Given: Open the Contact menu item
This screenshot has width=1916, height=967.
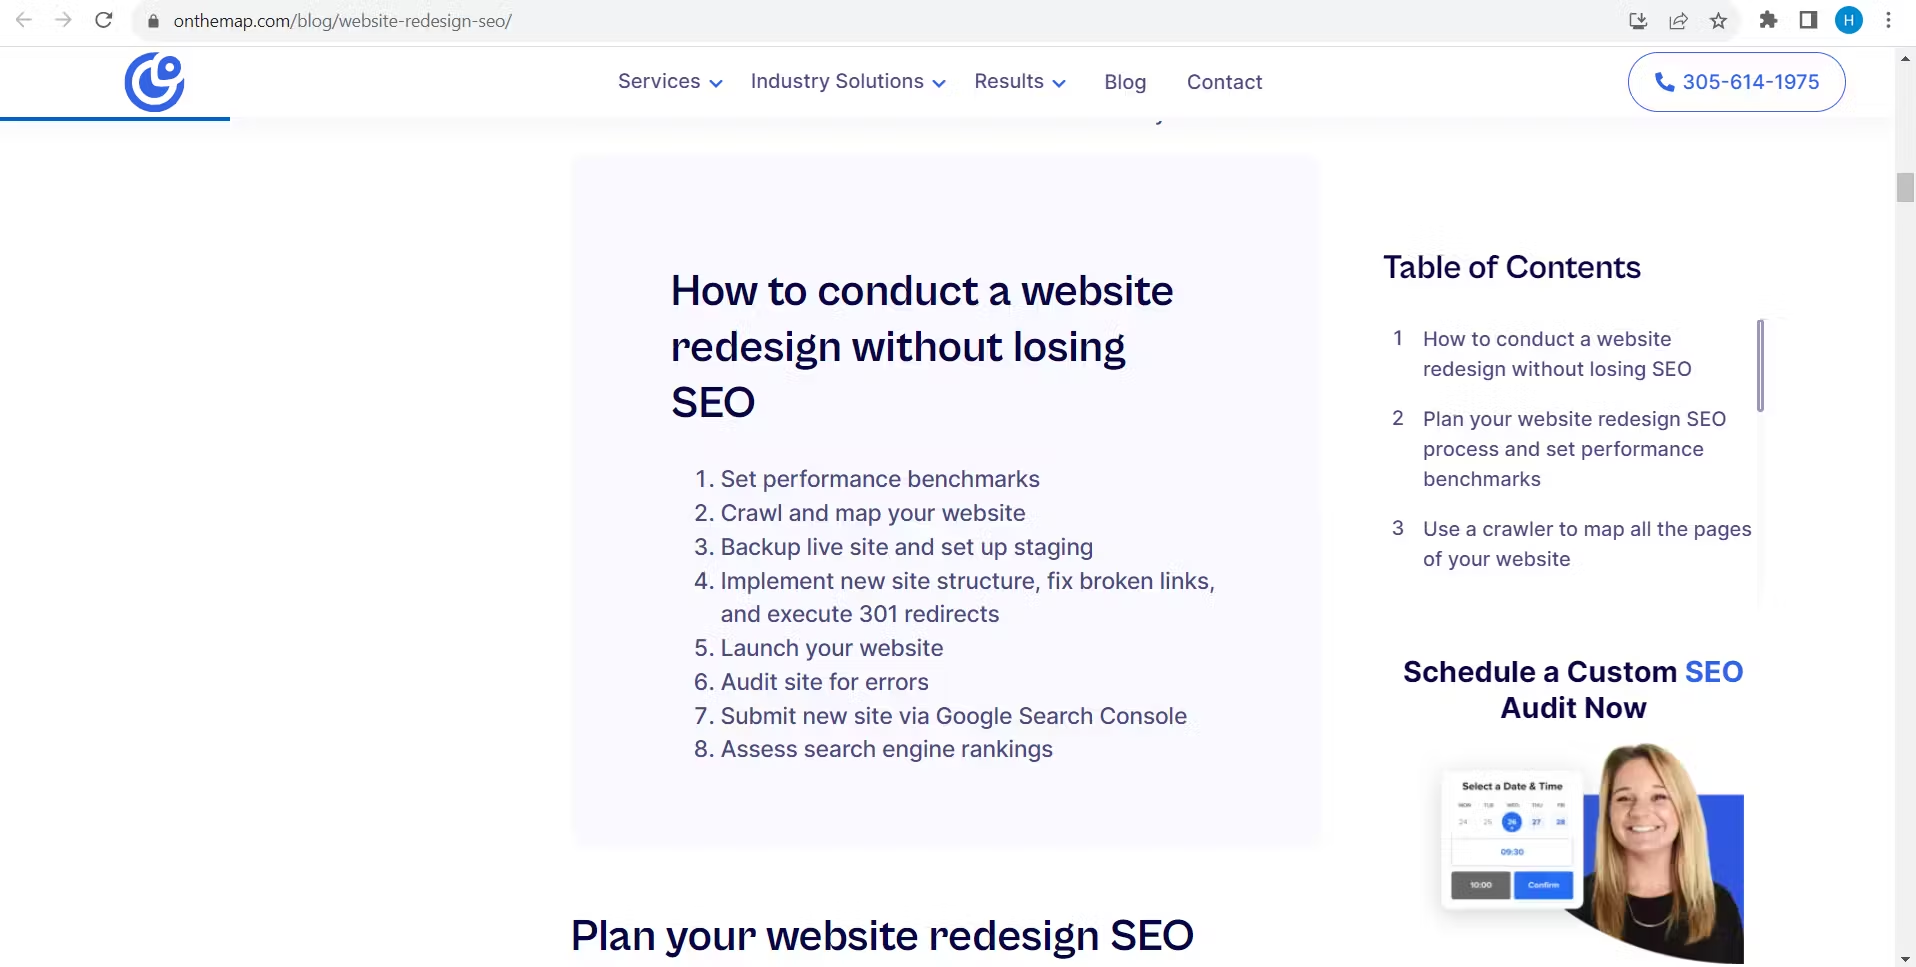Looking at the screenshot, I should 1224,82.
